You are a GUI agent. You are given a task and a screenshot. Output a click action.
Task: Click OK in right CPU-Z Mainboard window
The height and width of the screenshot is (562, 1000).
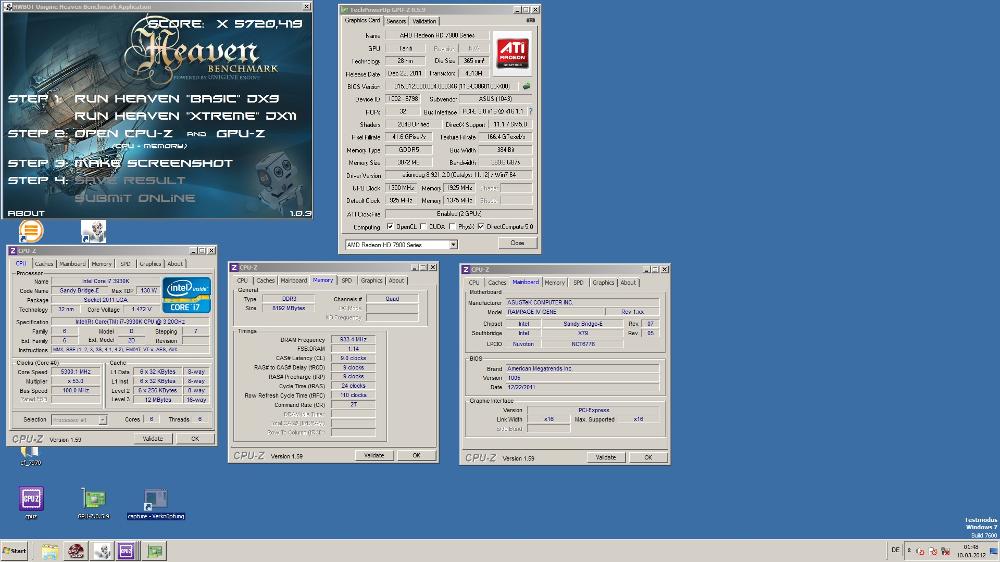tap(648, 457)
